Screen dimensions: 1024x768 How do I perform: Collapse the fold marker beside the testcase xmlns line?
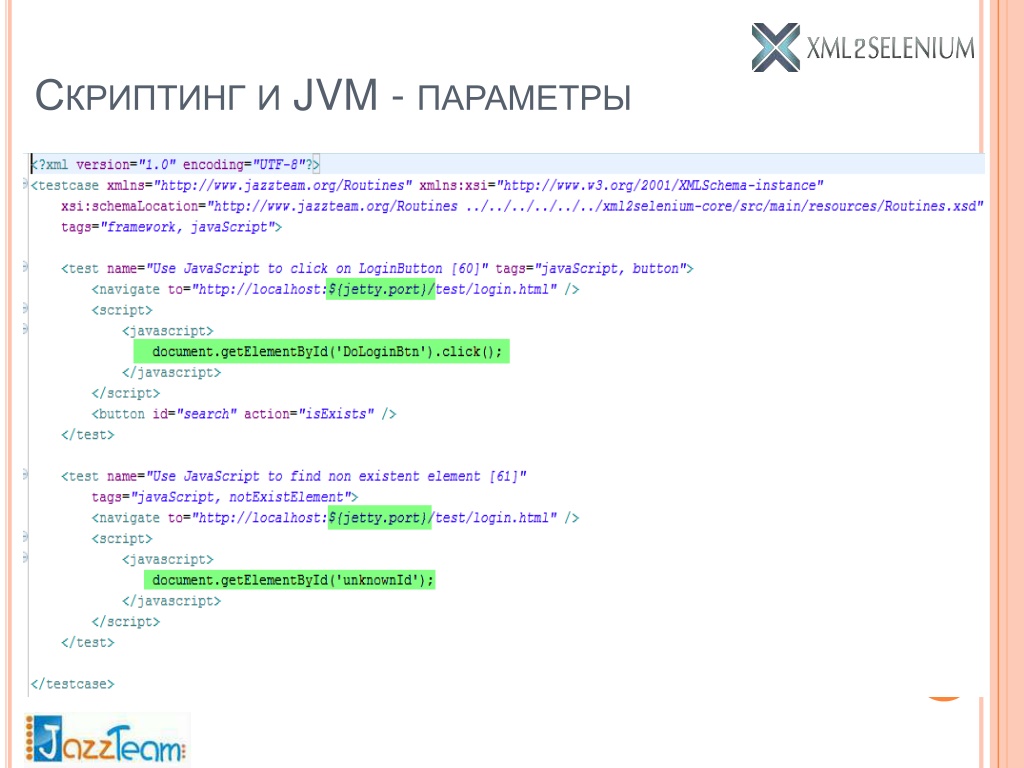click(x=25, y=185)
